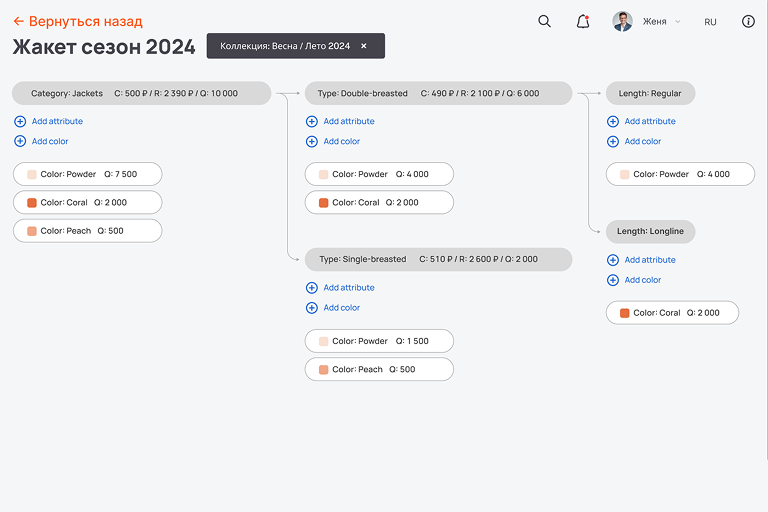Click Peach color swatch under Single-breasted
Screen dimensions: 768x512
point(324,369)
